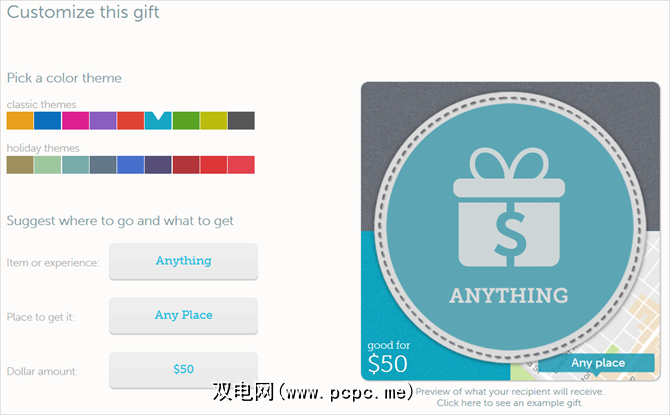This screenshot has height=415, width=670.
Task: Change the $50 dollar amount button
Action: pyautogui.click(x=183, y=370)
